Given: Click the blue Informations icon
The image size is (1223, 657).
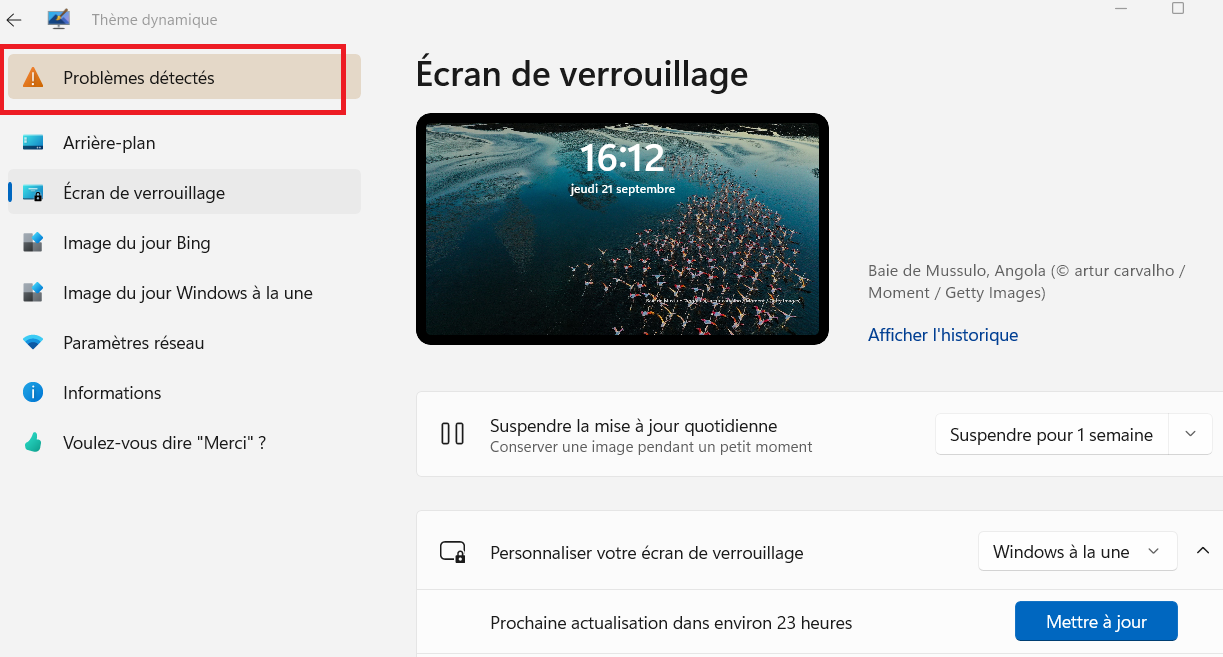Looking at the screenshot, I should click(33, 393).
